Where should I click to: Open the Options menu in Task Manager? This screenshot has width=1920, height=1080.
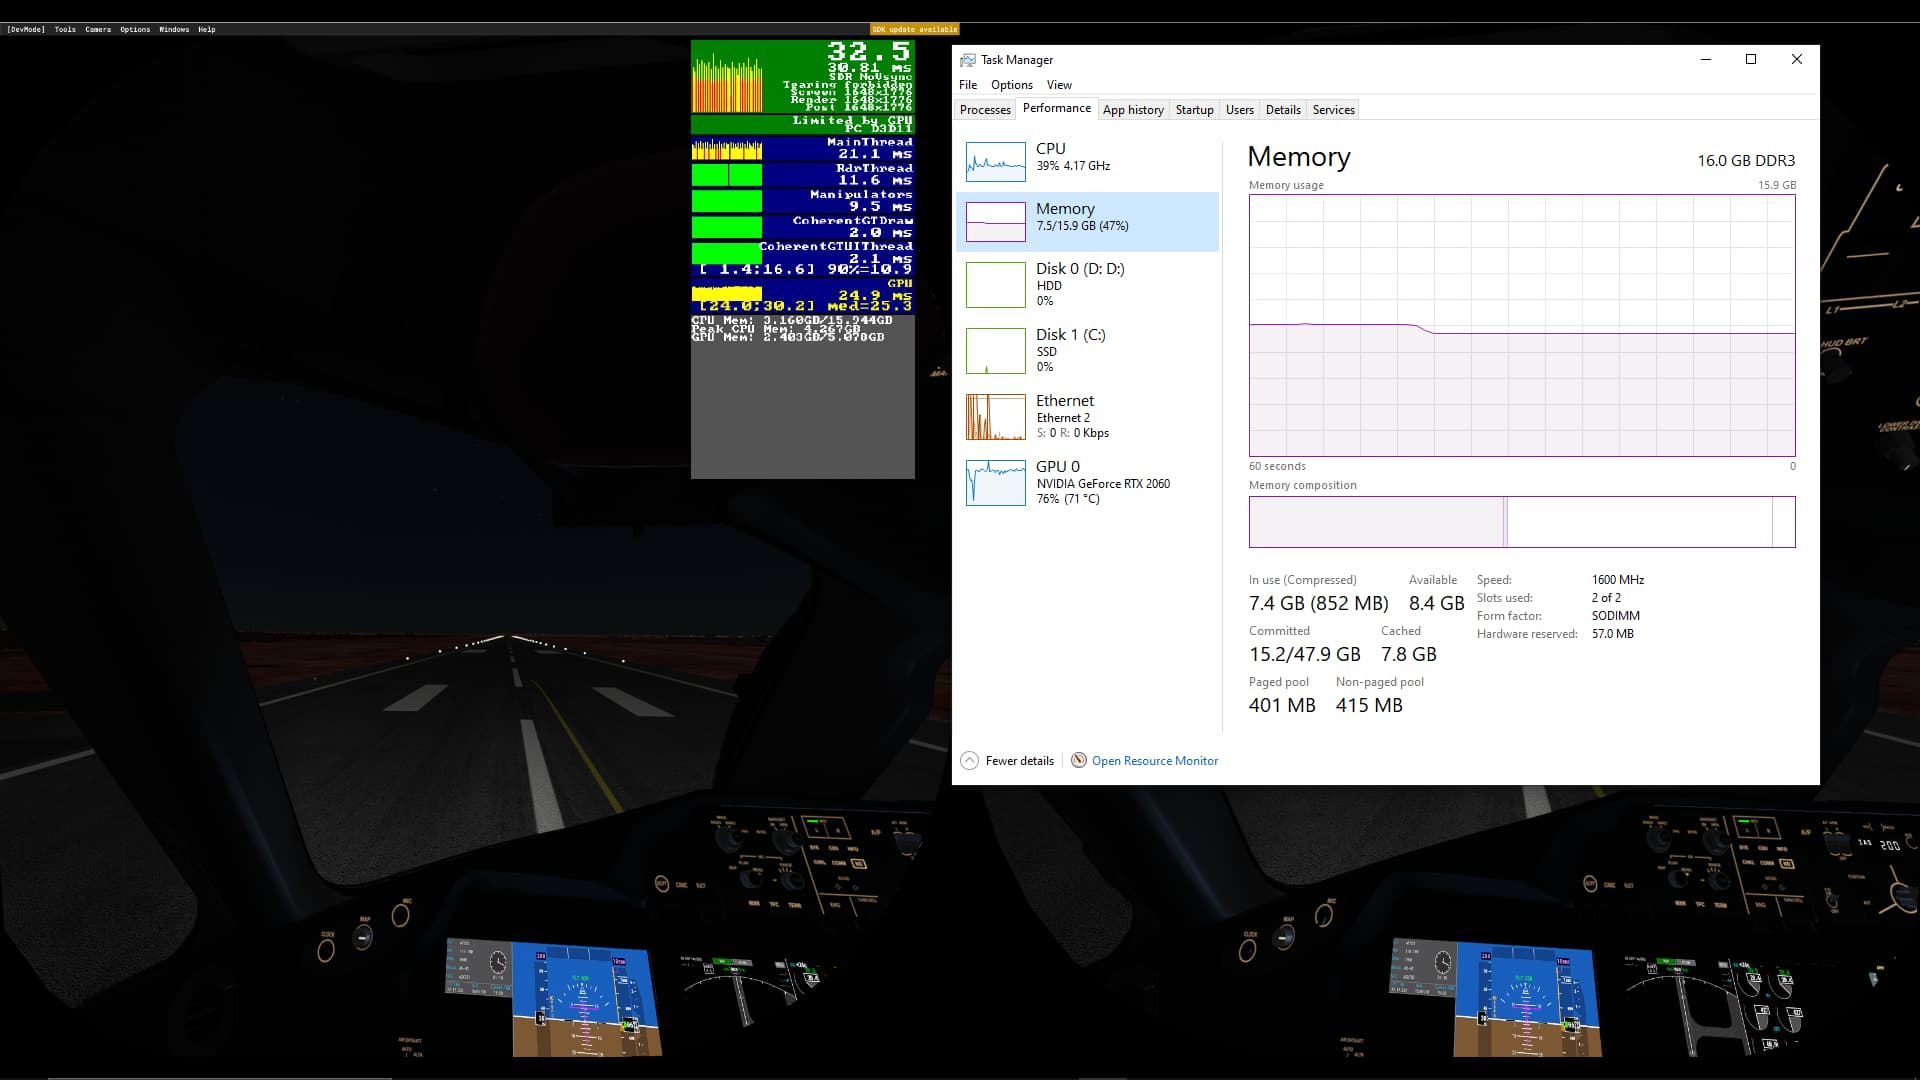[1011, 85]
